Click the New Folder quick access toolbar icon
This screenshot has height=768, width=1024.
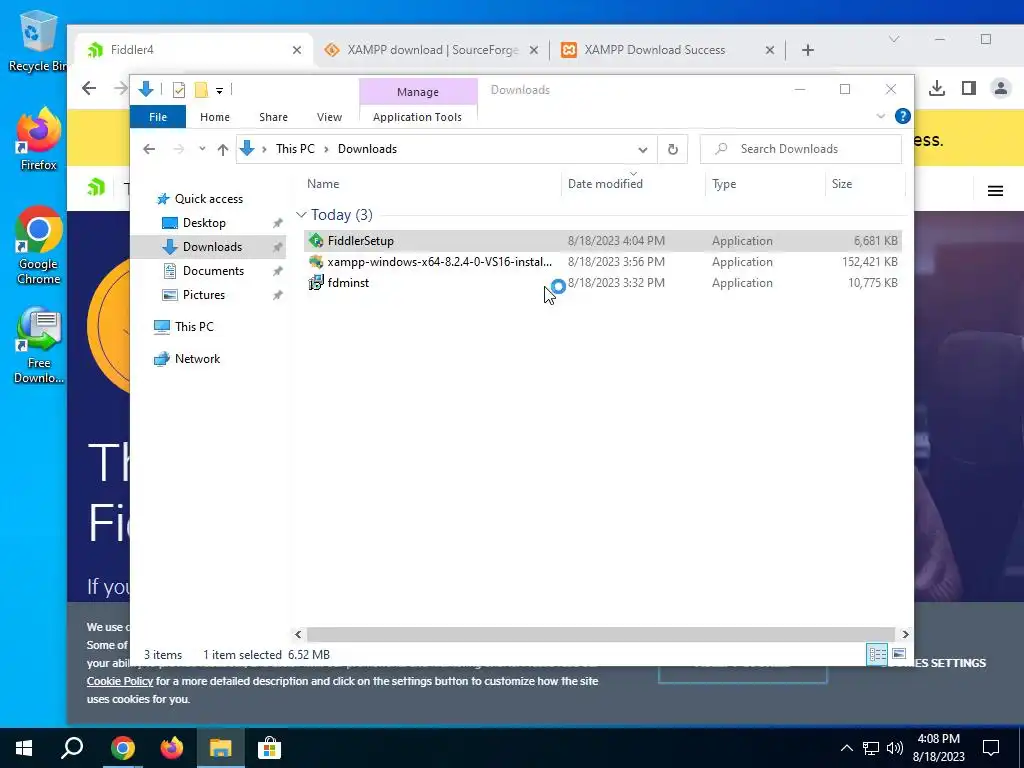(x=201, y=90)
